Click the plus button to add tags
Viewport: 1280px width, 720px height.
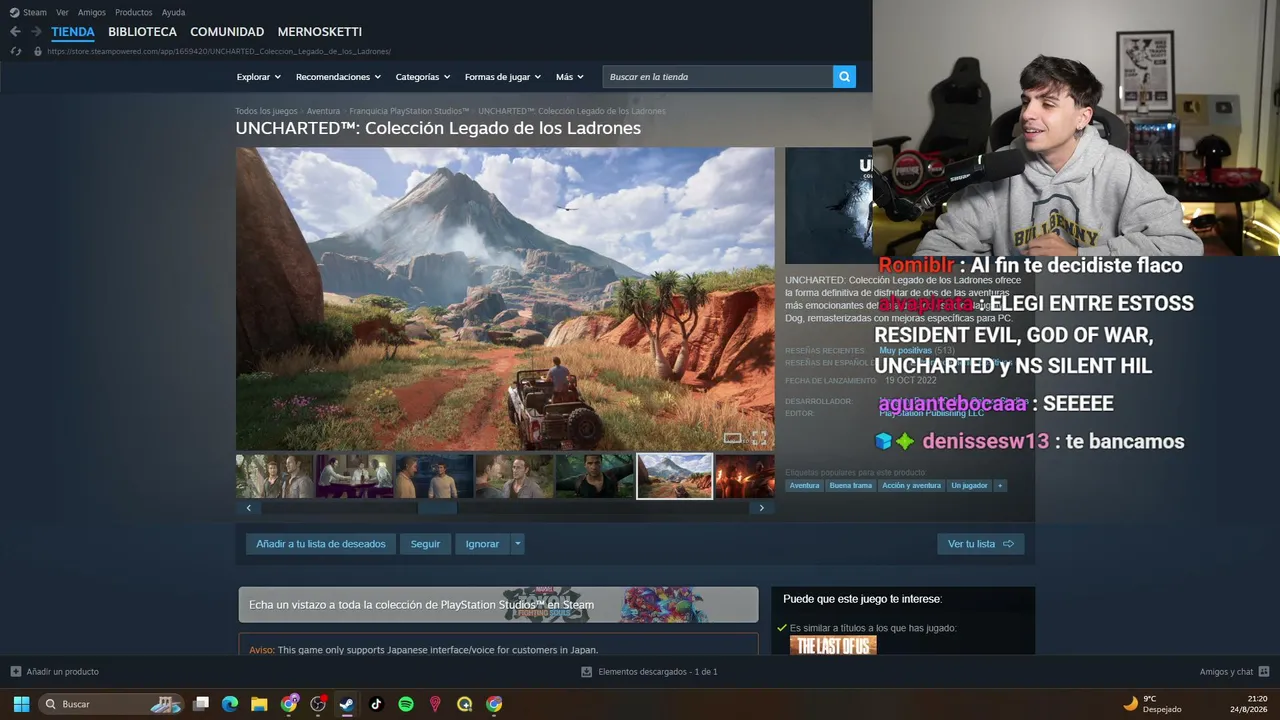click(1000, 486)
